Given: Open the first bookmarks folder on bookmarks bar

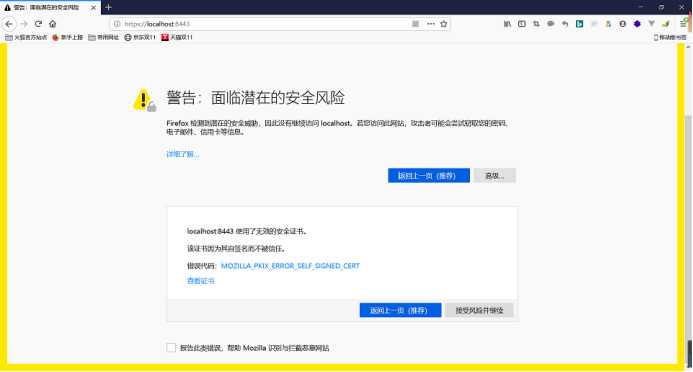Looking at the screenshot, I should pos(26,38).
